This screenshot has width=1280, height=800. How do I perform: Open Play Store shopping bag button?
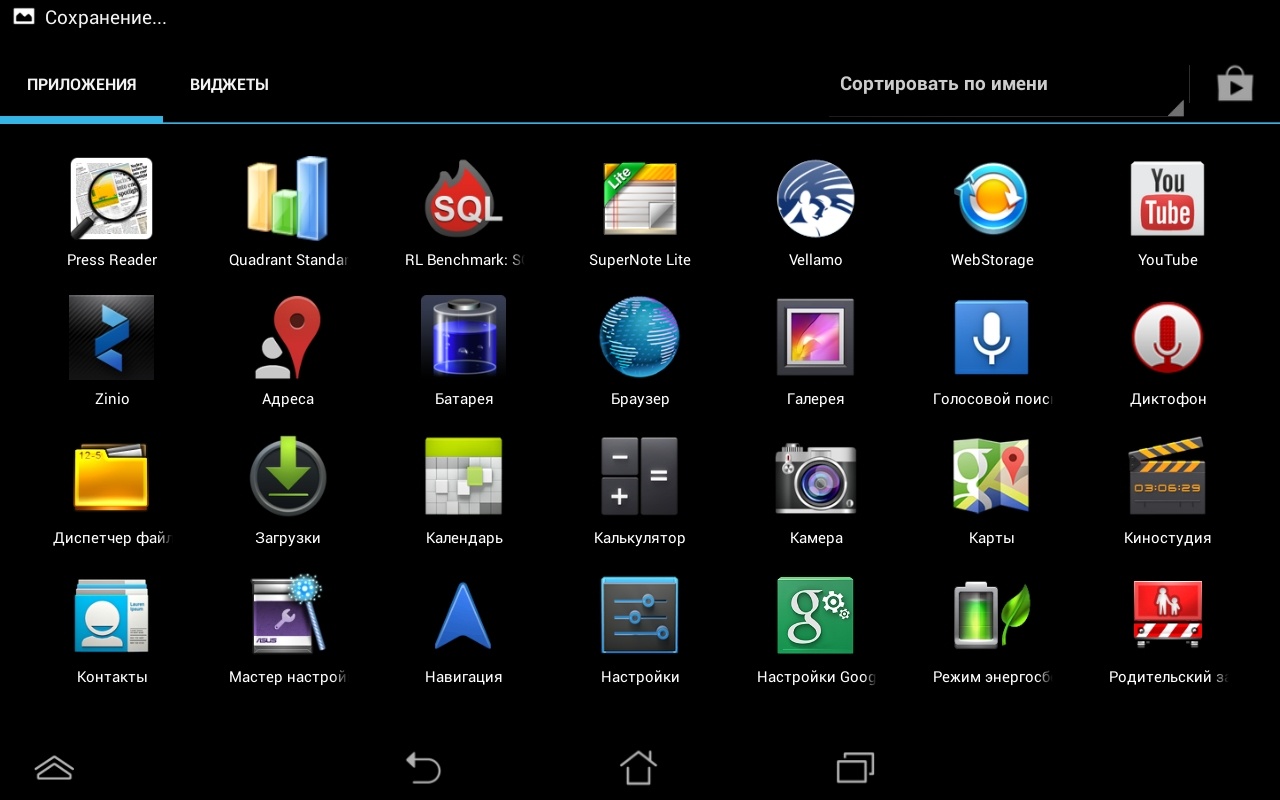coord(1235,85)
